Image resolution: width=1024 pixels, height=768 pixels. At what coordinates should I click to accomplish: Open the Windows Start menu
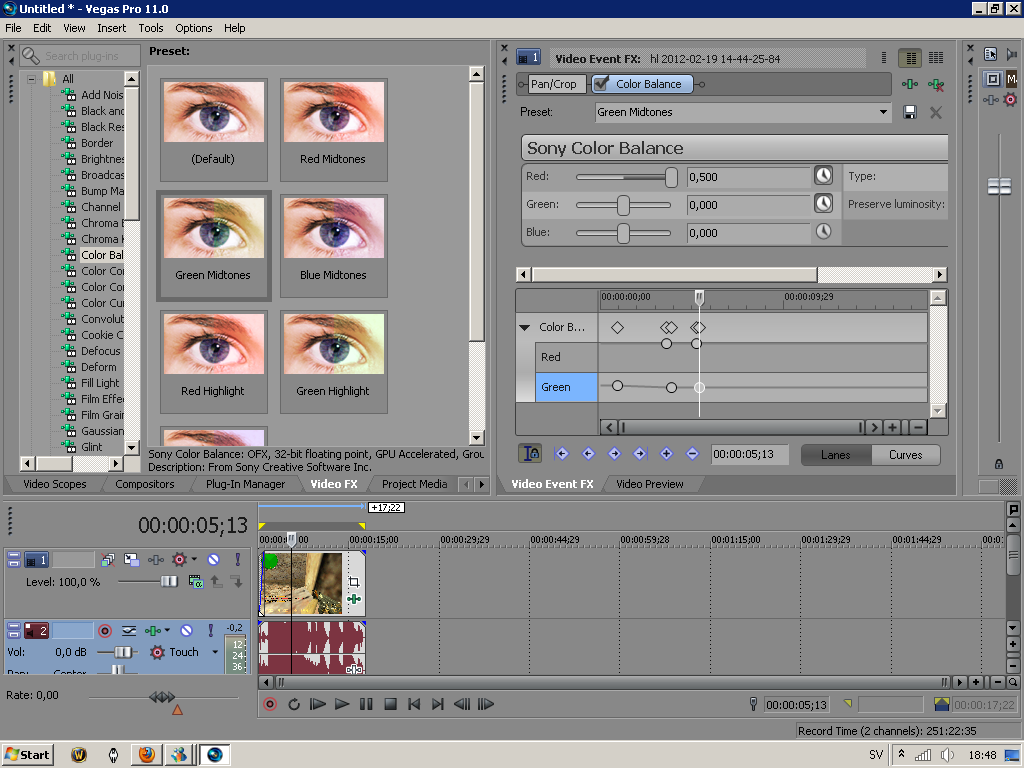27,755
